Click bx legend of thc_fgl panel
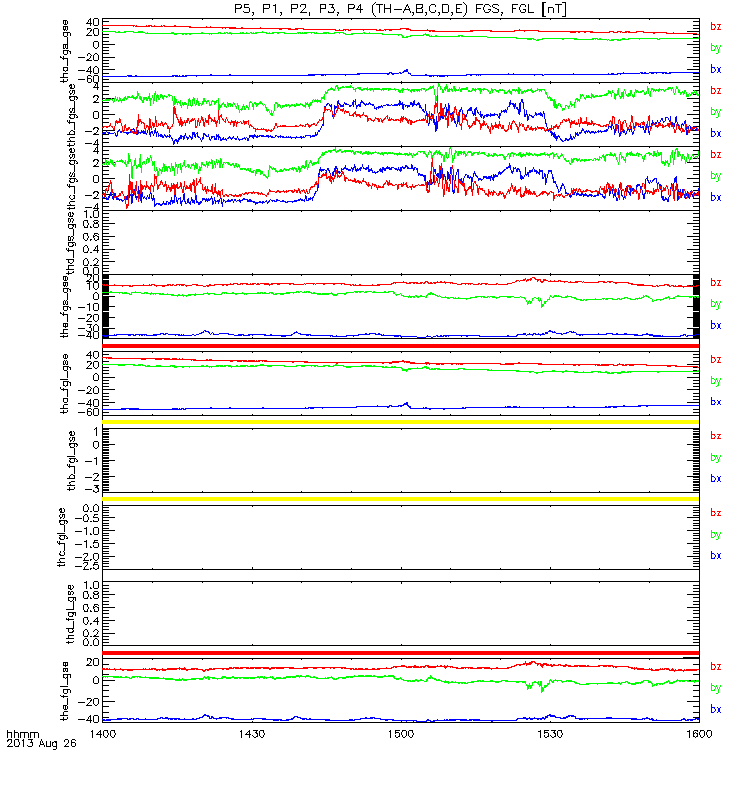This screenshot has width=750, height=800. [x=716, y=556]
